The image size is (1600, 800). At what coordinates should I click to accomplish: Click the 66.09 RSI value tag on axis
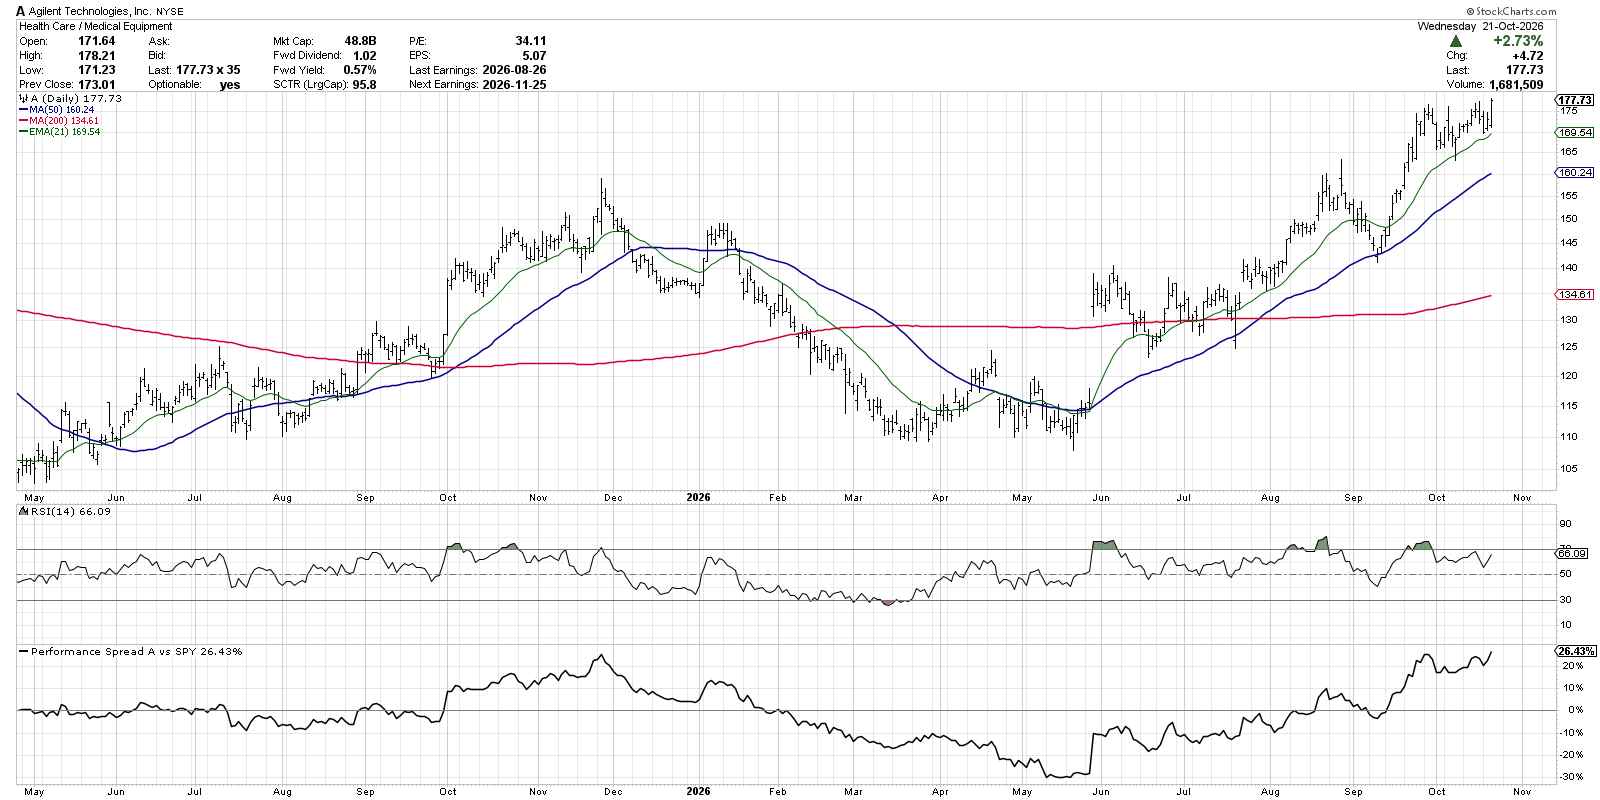pyautogui.click(x=1572, y=553)
